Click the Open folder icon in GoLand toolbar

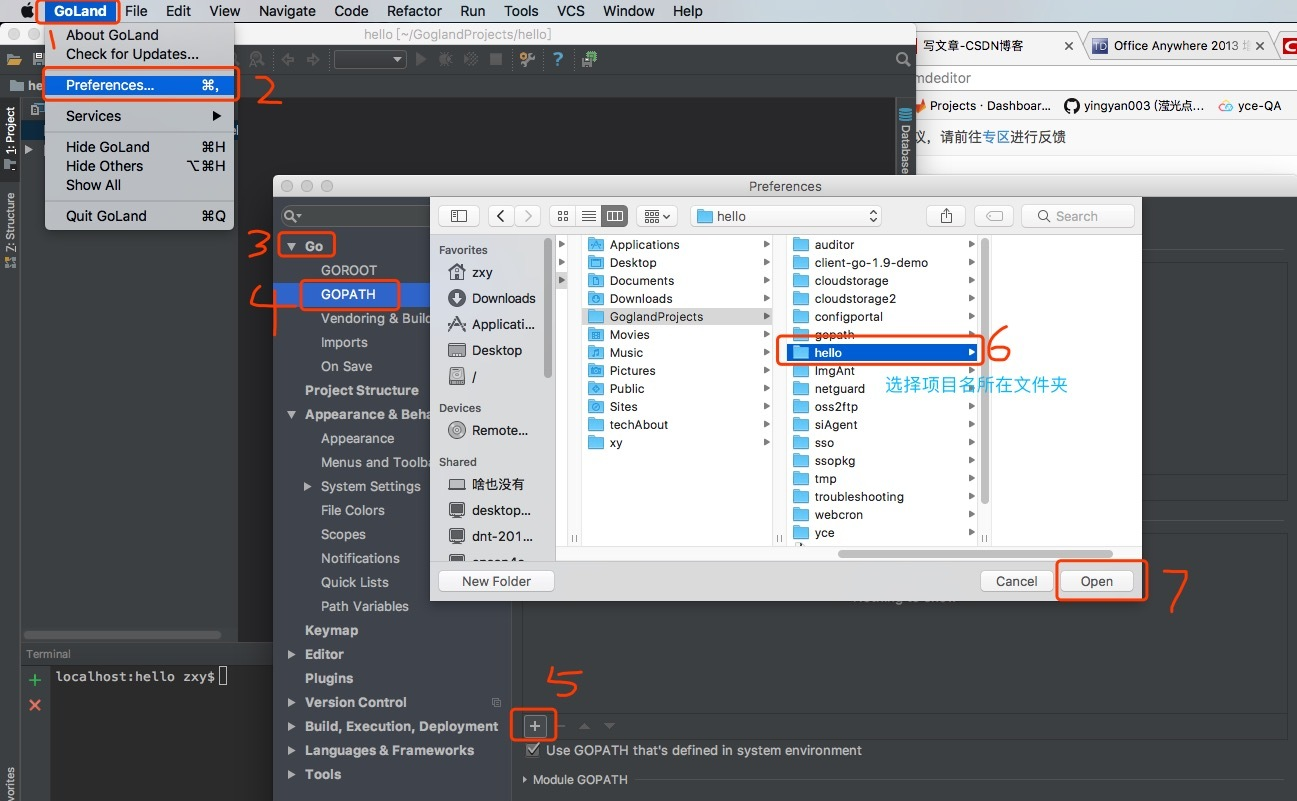[x=14, y=60]
